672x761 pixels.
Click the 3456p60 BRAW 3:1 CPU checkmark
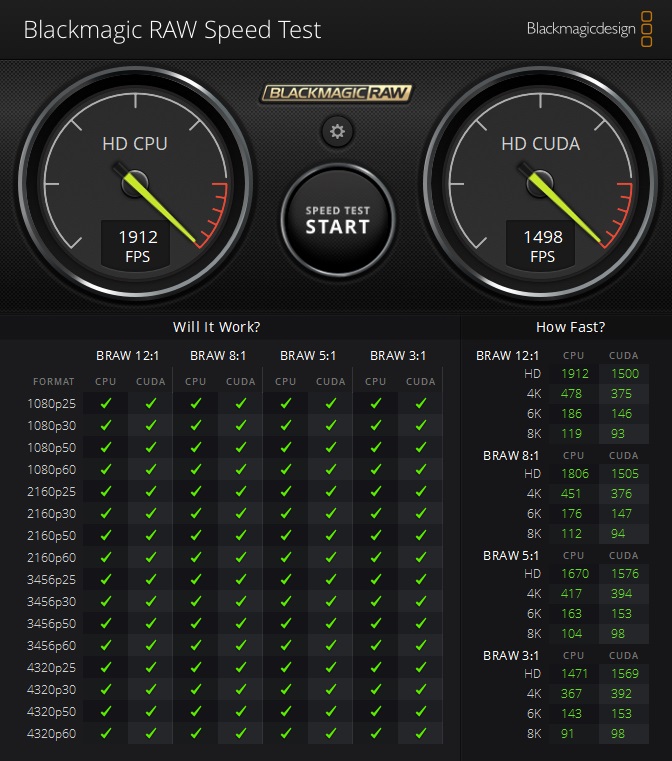pos(376,645)
